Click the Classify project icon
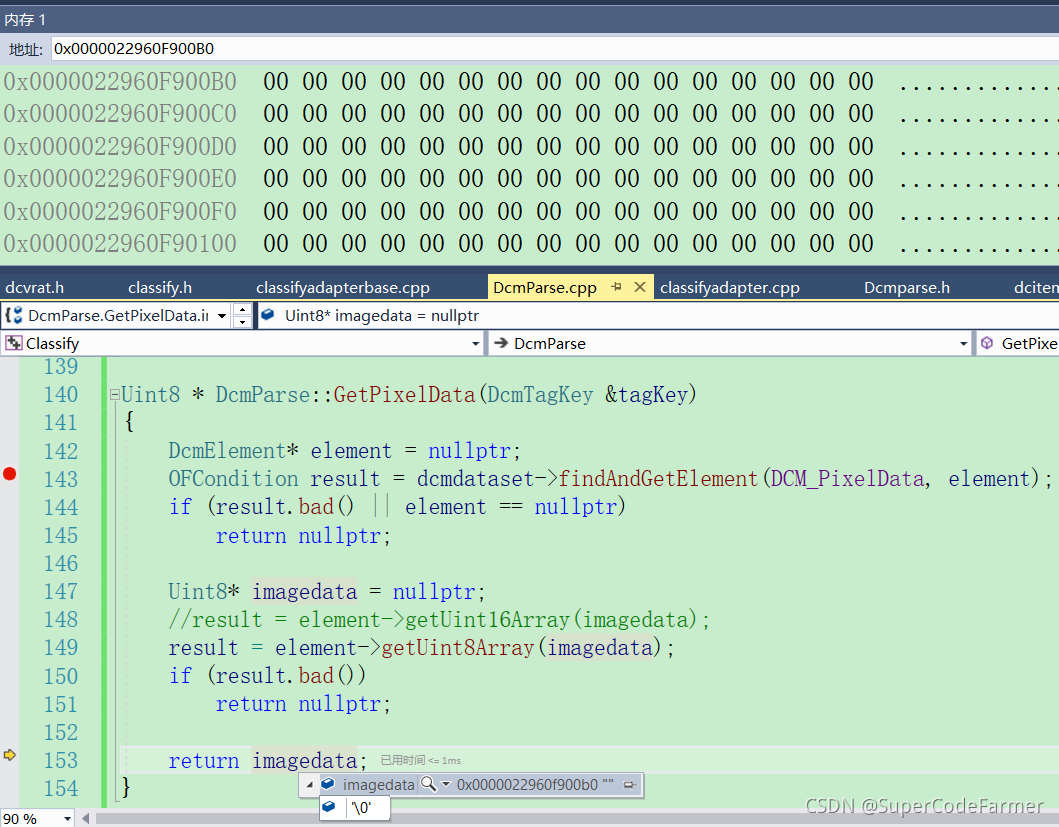Viewport: 1059px width, 827px height. (x=14, y=343)
